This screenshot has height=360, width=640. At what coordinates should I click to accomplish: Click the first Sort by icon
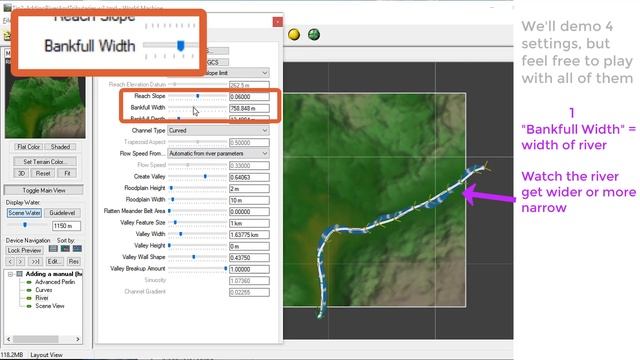coord(53,249)
